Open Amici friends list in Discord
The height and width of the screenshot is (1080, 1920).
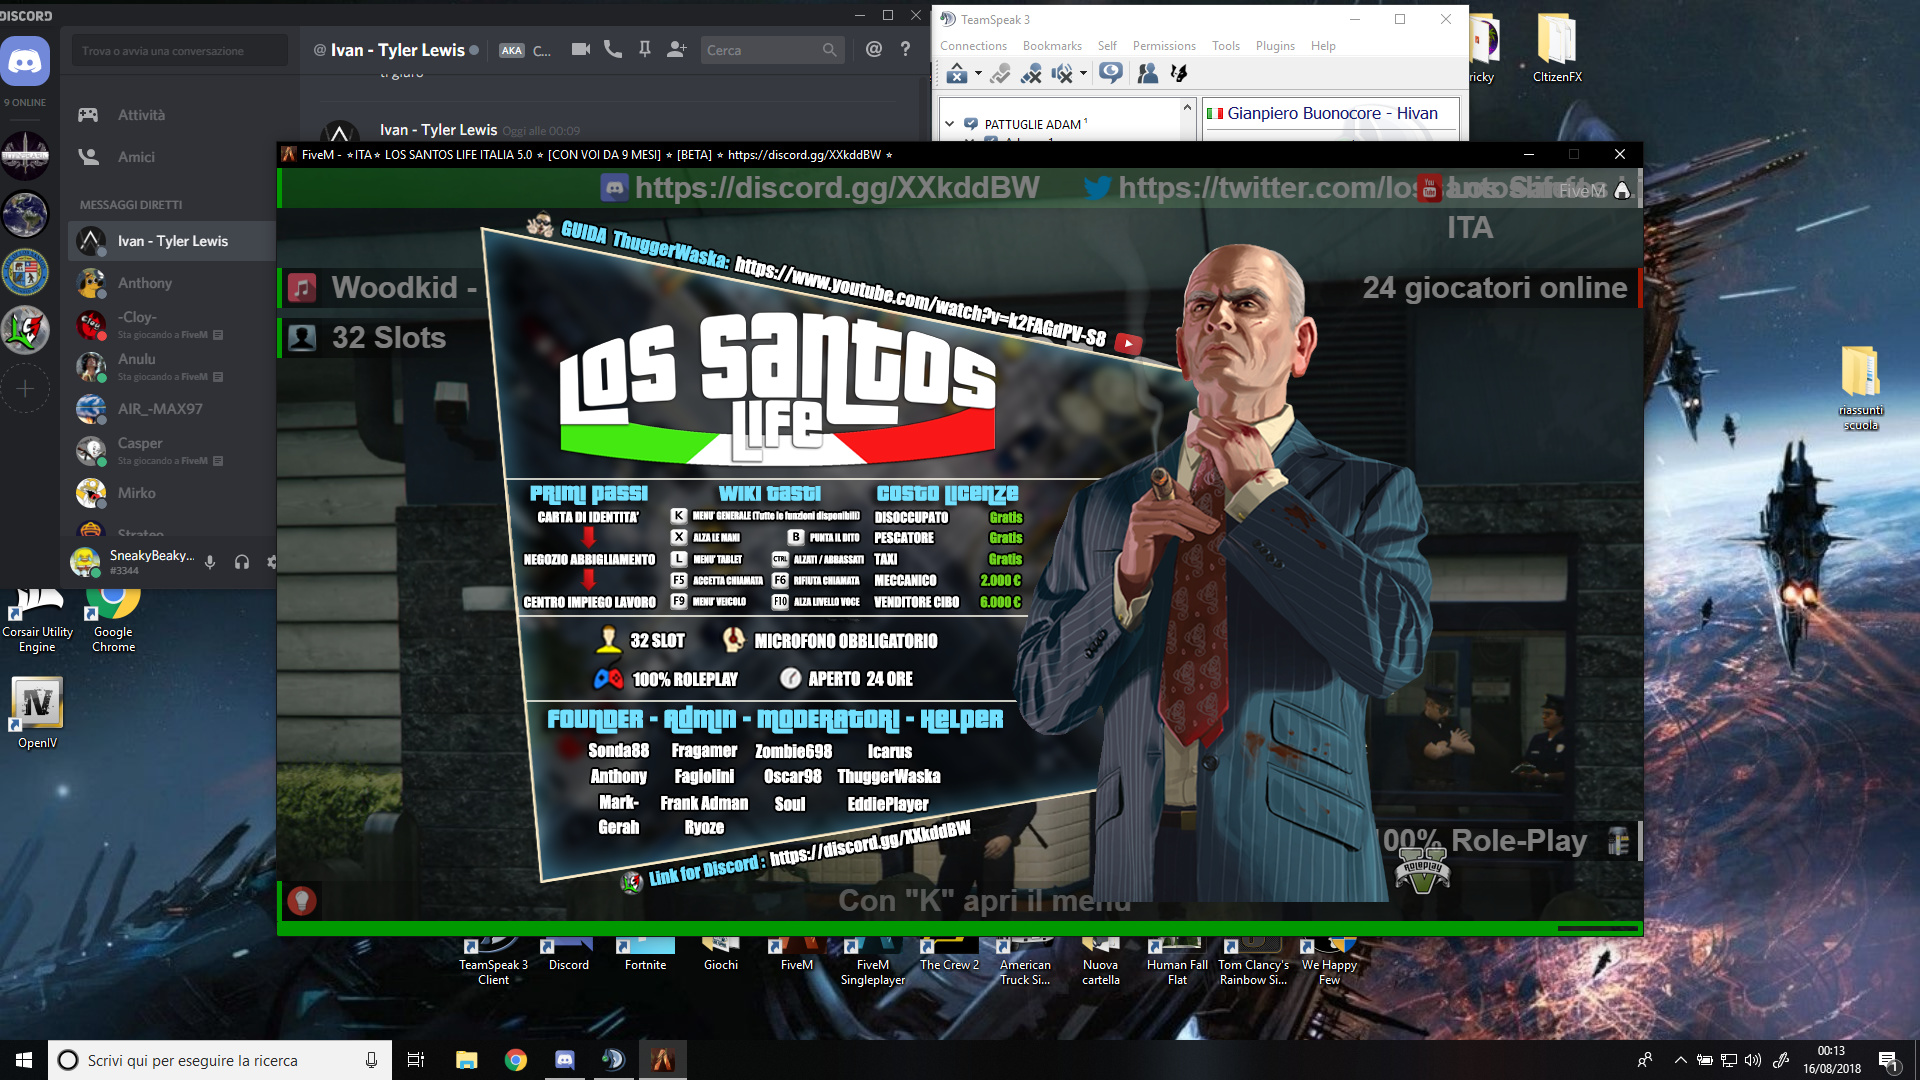click(x=171, y=157)
